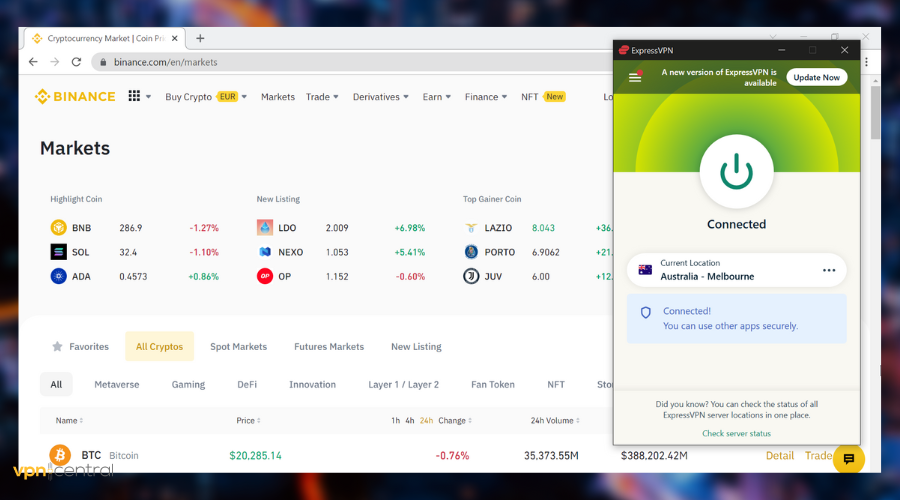Screen dimensions: 900x500
Task: Click the PORTO token icon
Action: pyautogui.click(x=471, y=251)
